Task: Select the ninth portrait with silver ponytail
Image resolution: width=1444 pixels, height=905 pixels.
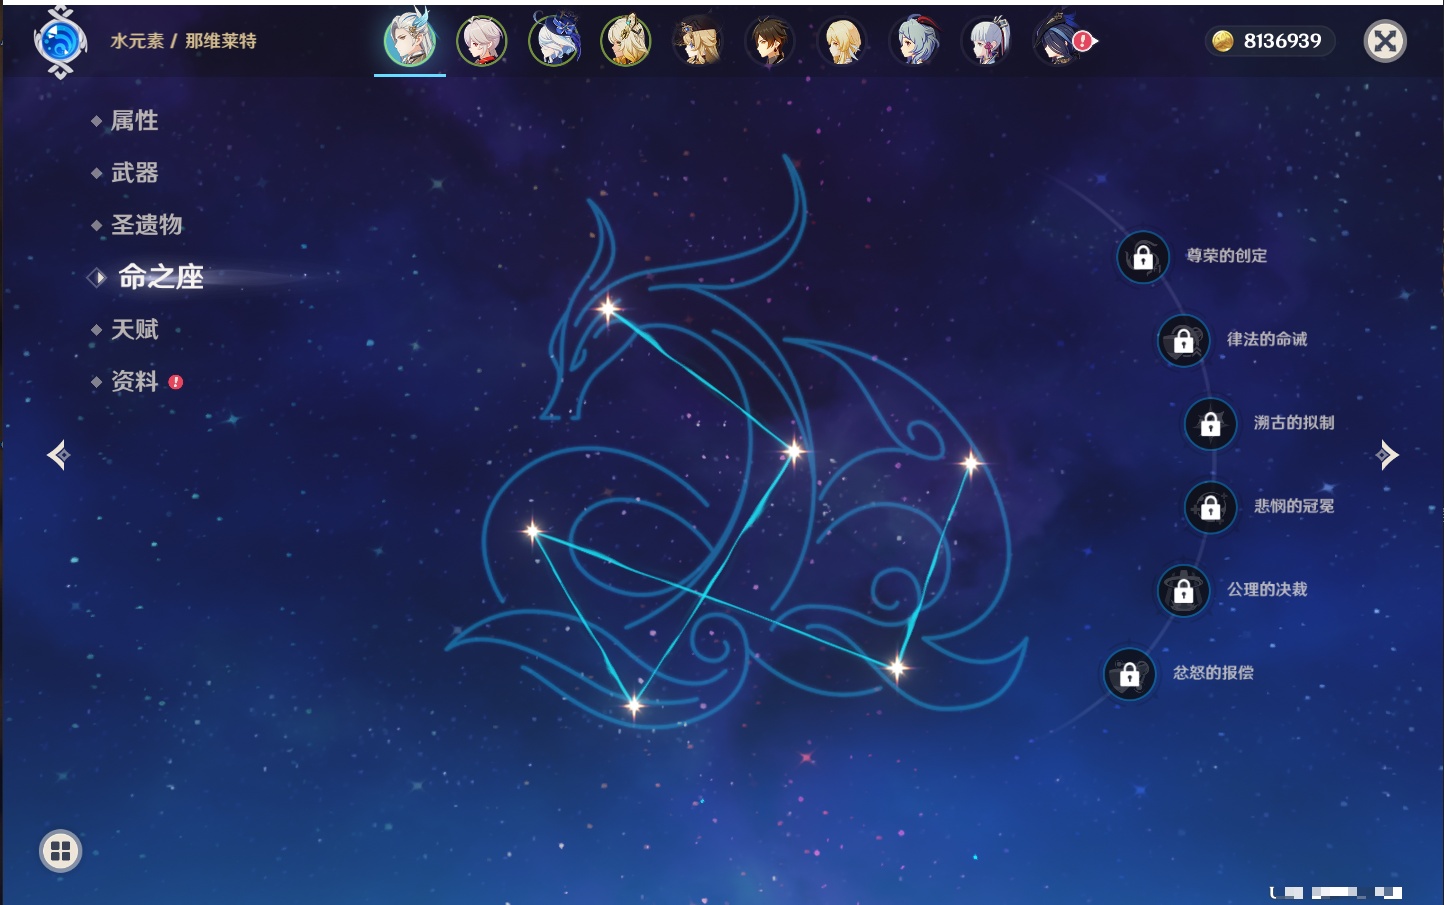Action: point(986,41)
